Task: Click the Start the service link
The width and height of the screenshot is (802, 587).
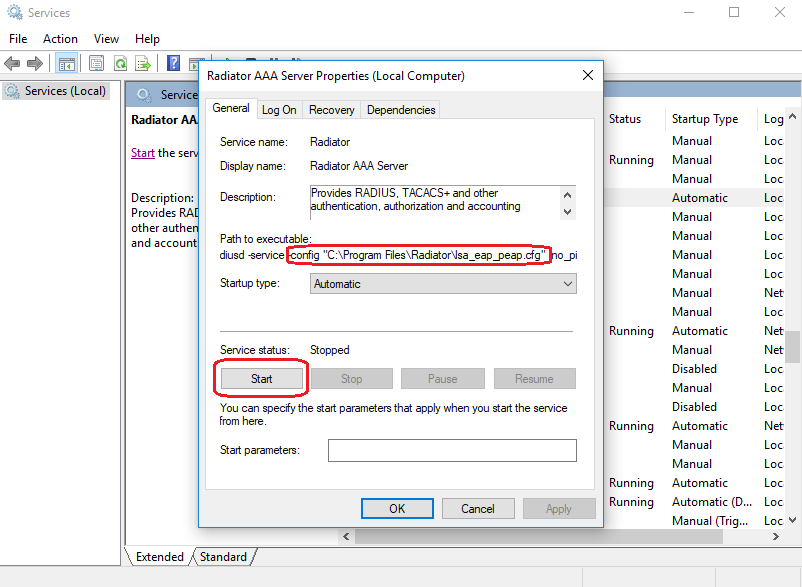Action: click(x=143, y=153)
